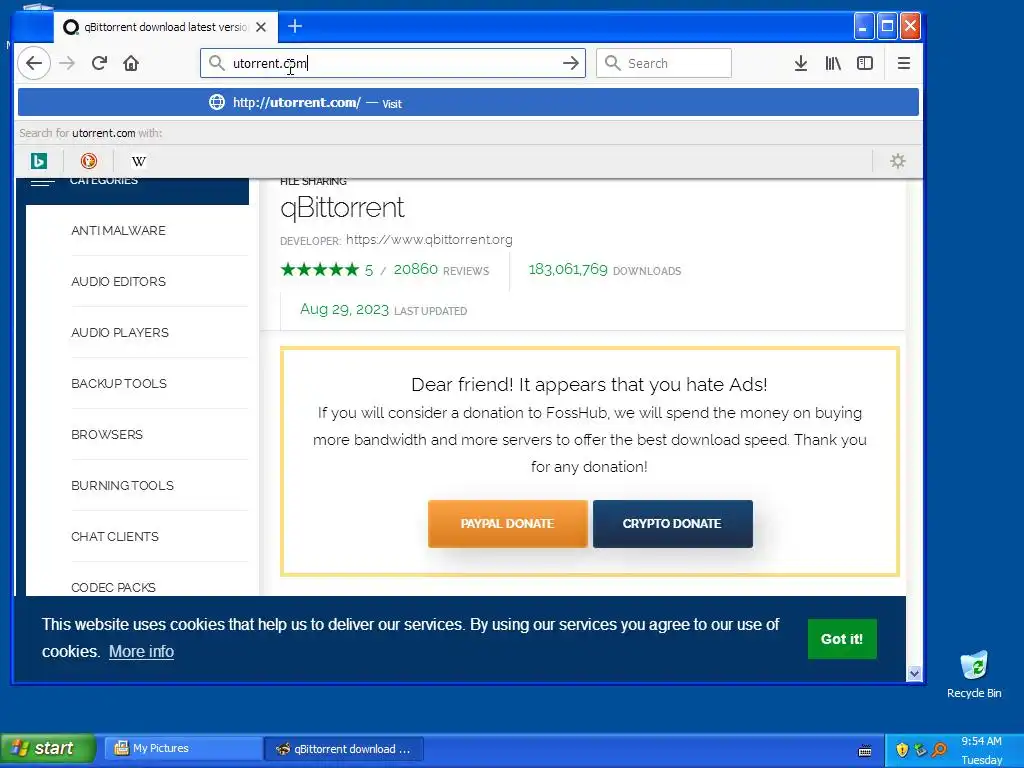This screenshot has width=1024, height=768.
Task: Select qBittorrent download taskbar button
Action: pos(344,748)
